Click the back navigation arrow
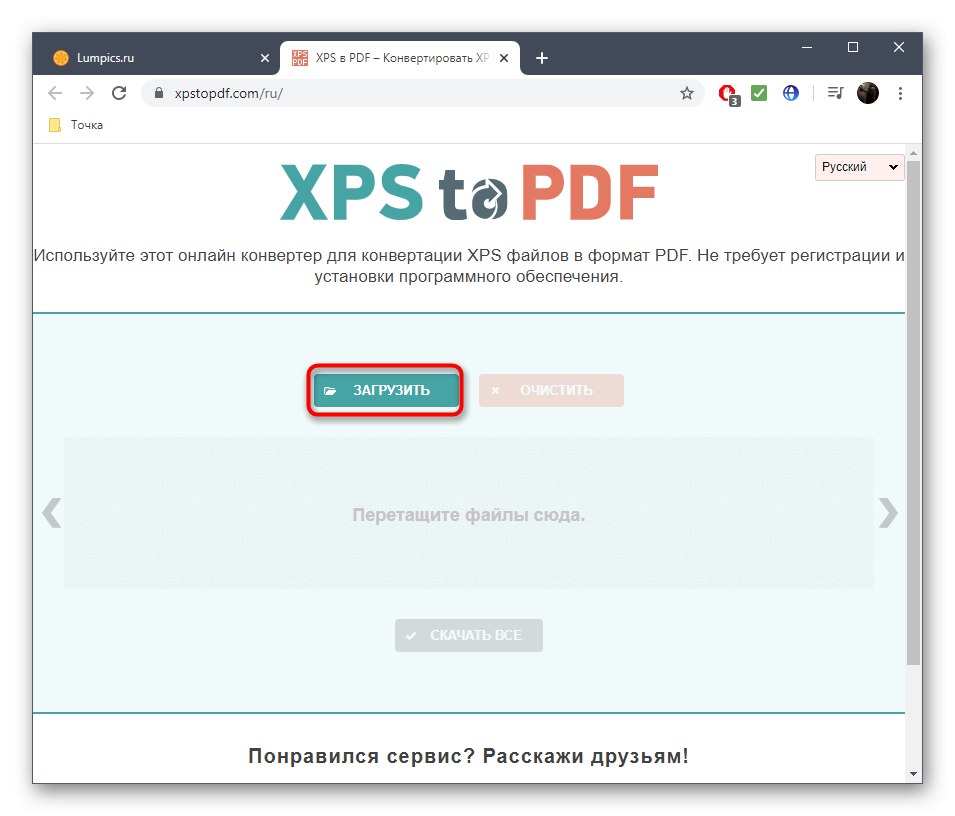This screenshot has height=816, width=955. [x=55, y=92]
